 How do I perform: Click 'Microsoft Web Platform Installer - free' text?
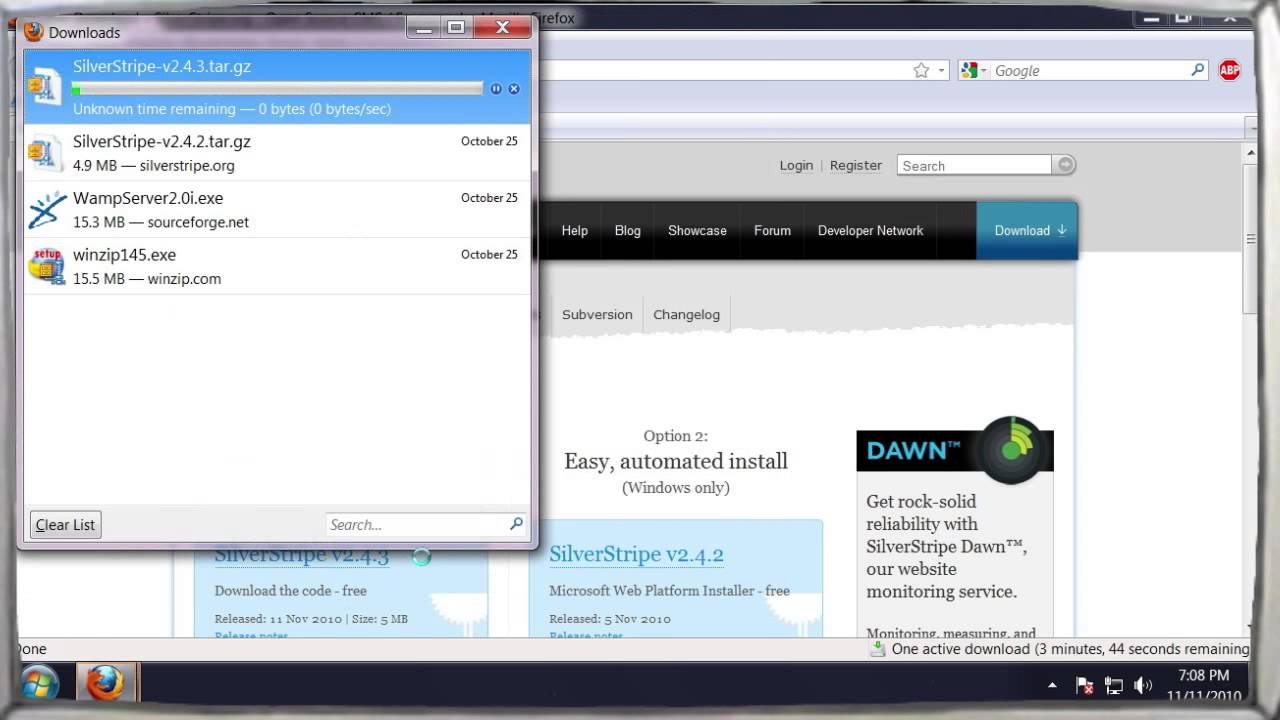click(669, 590)
